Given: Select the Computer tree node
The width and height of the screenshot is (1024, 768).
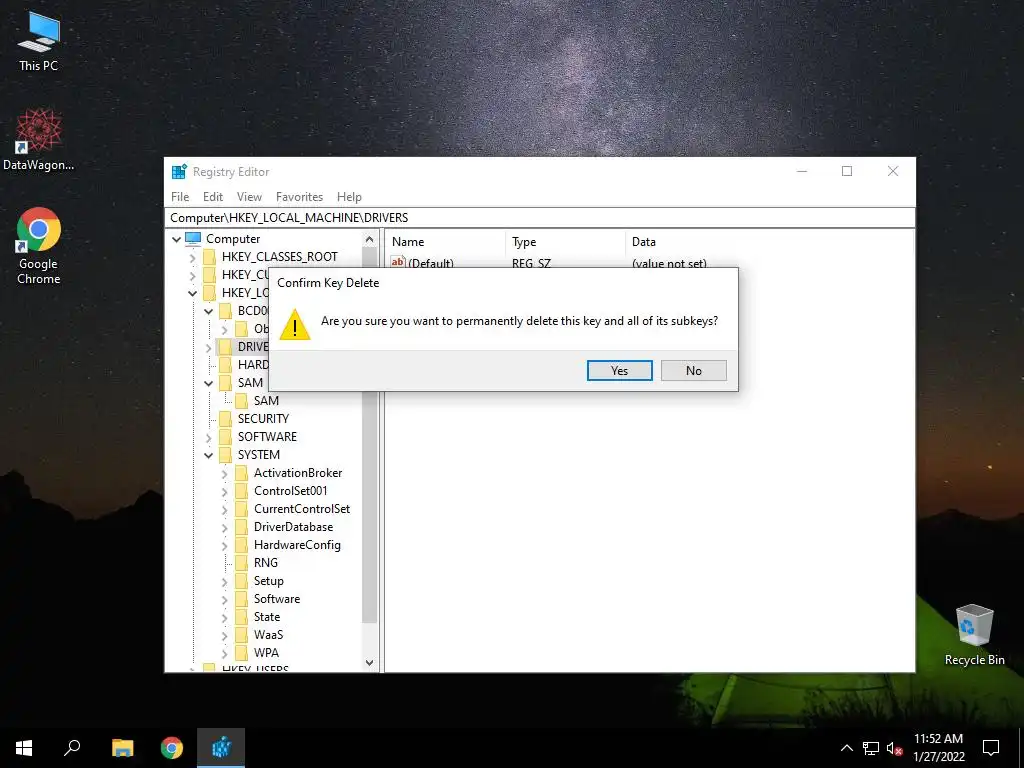Looking at the screenshot, I should coord(232,239).
